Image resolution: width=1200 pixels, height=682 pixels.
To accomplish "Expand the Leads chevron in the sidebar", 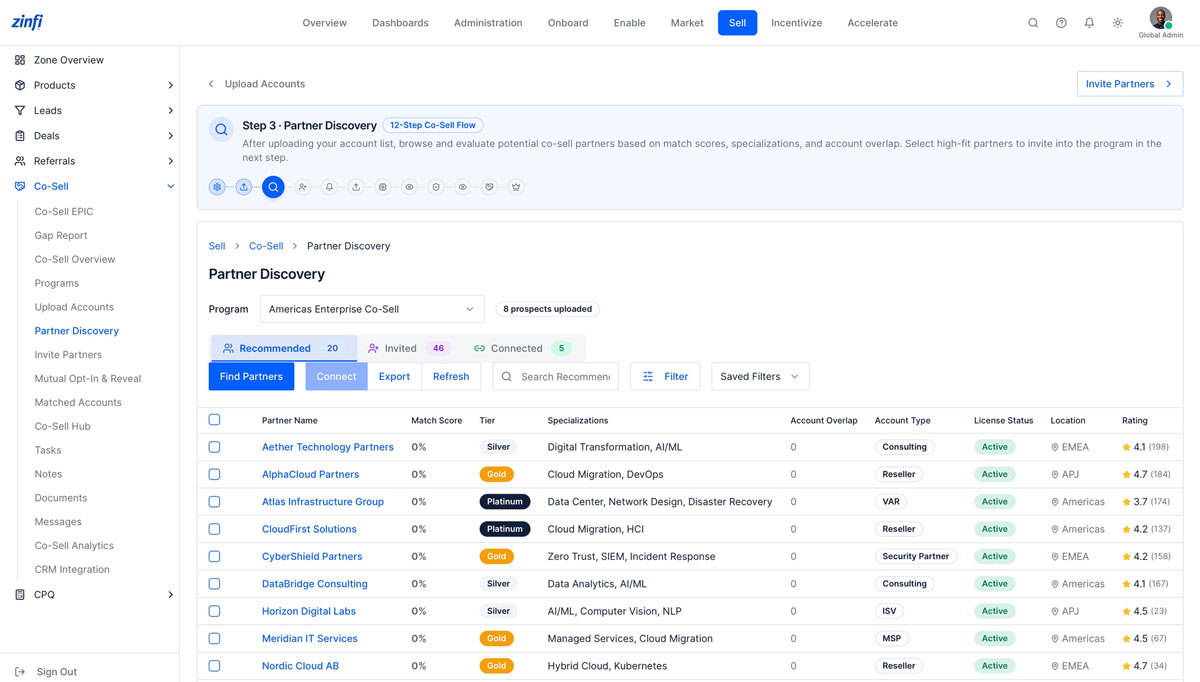I will (x=170, y=110).
